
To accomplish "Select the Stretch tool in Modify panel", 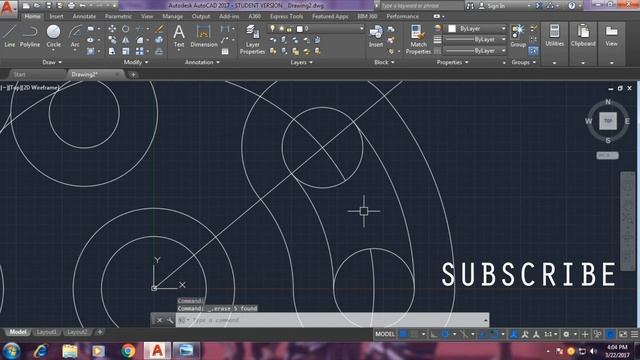I will tap(112, 51).
